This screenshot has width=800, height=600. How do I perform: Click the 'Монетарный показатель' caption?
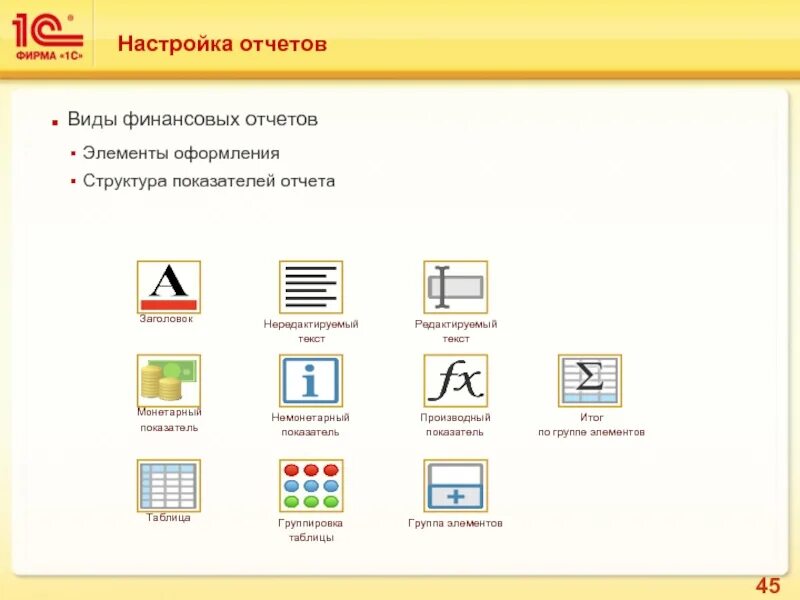169,420
